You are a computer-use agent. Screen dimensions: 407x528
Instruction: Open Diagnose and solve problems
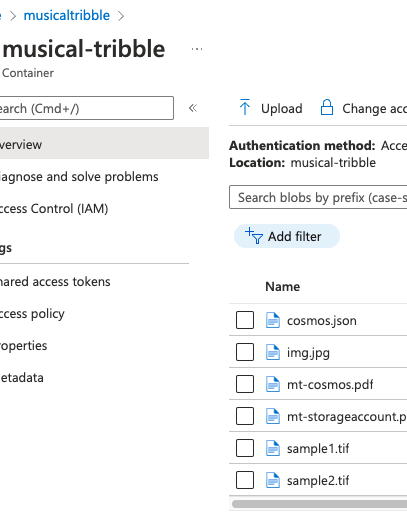(79, 176)
